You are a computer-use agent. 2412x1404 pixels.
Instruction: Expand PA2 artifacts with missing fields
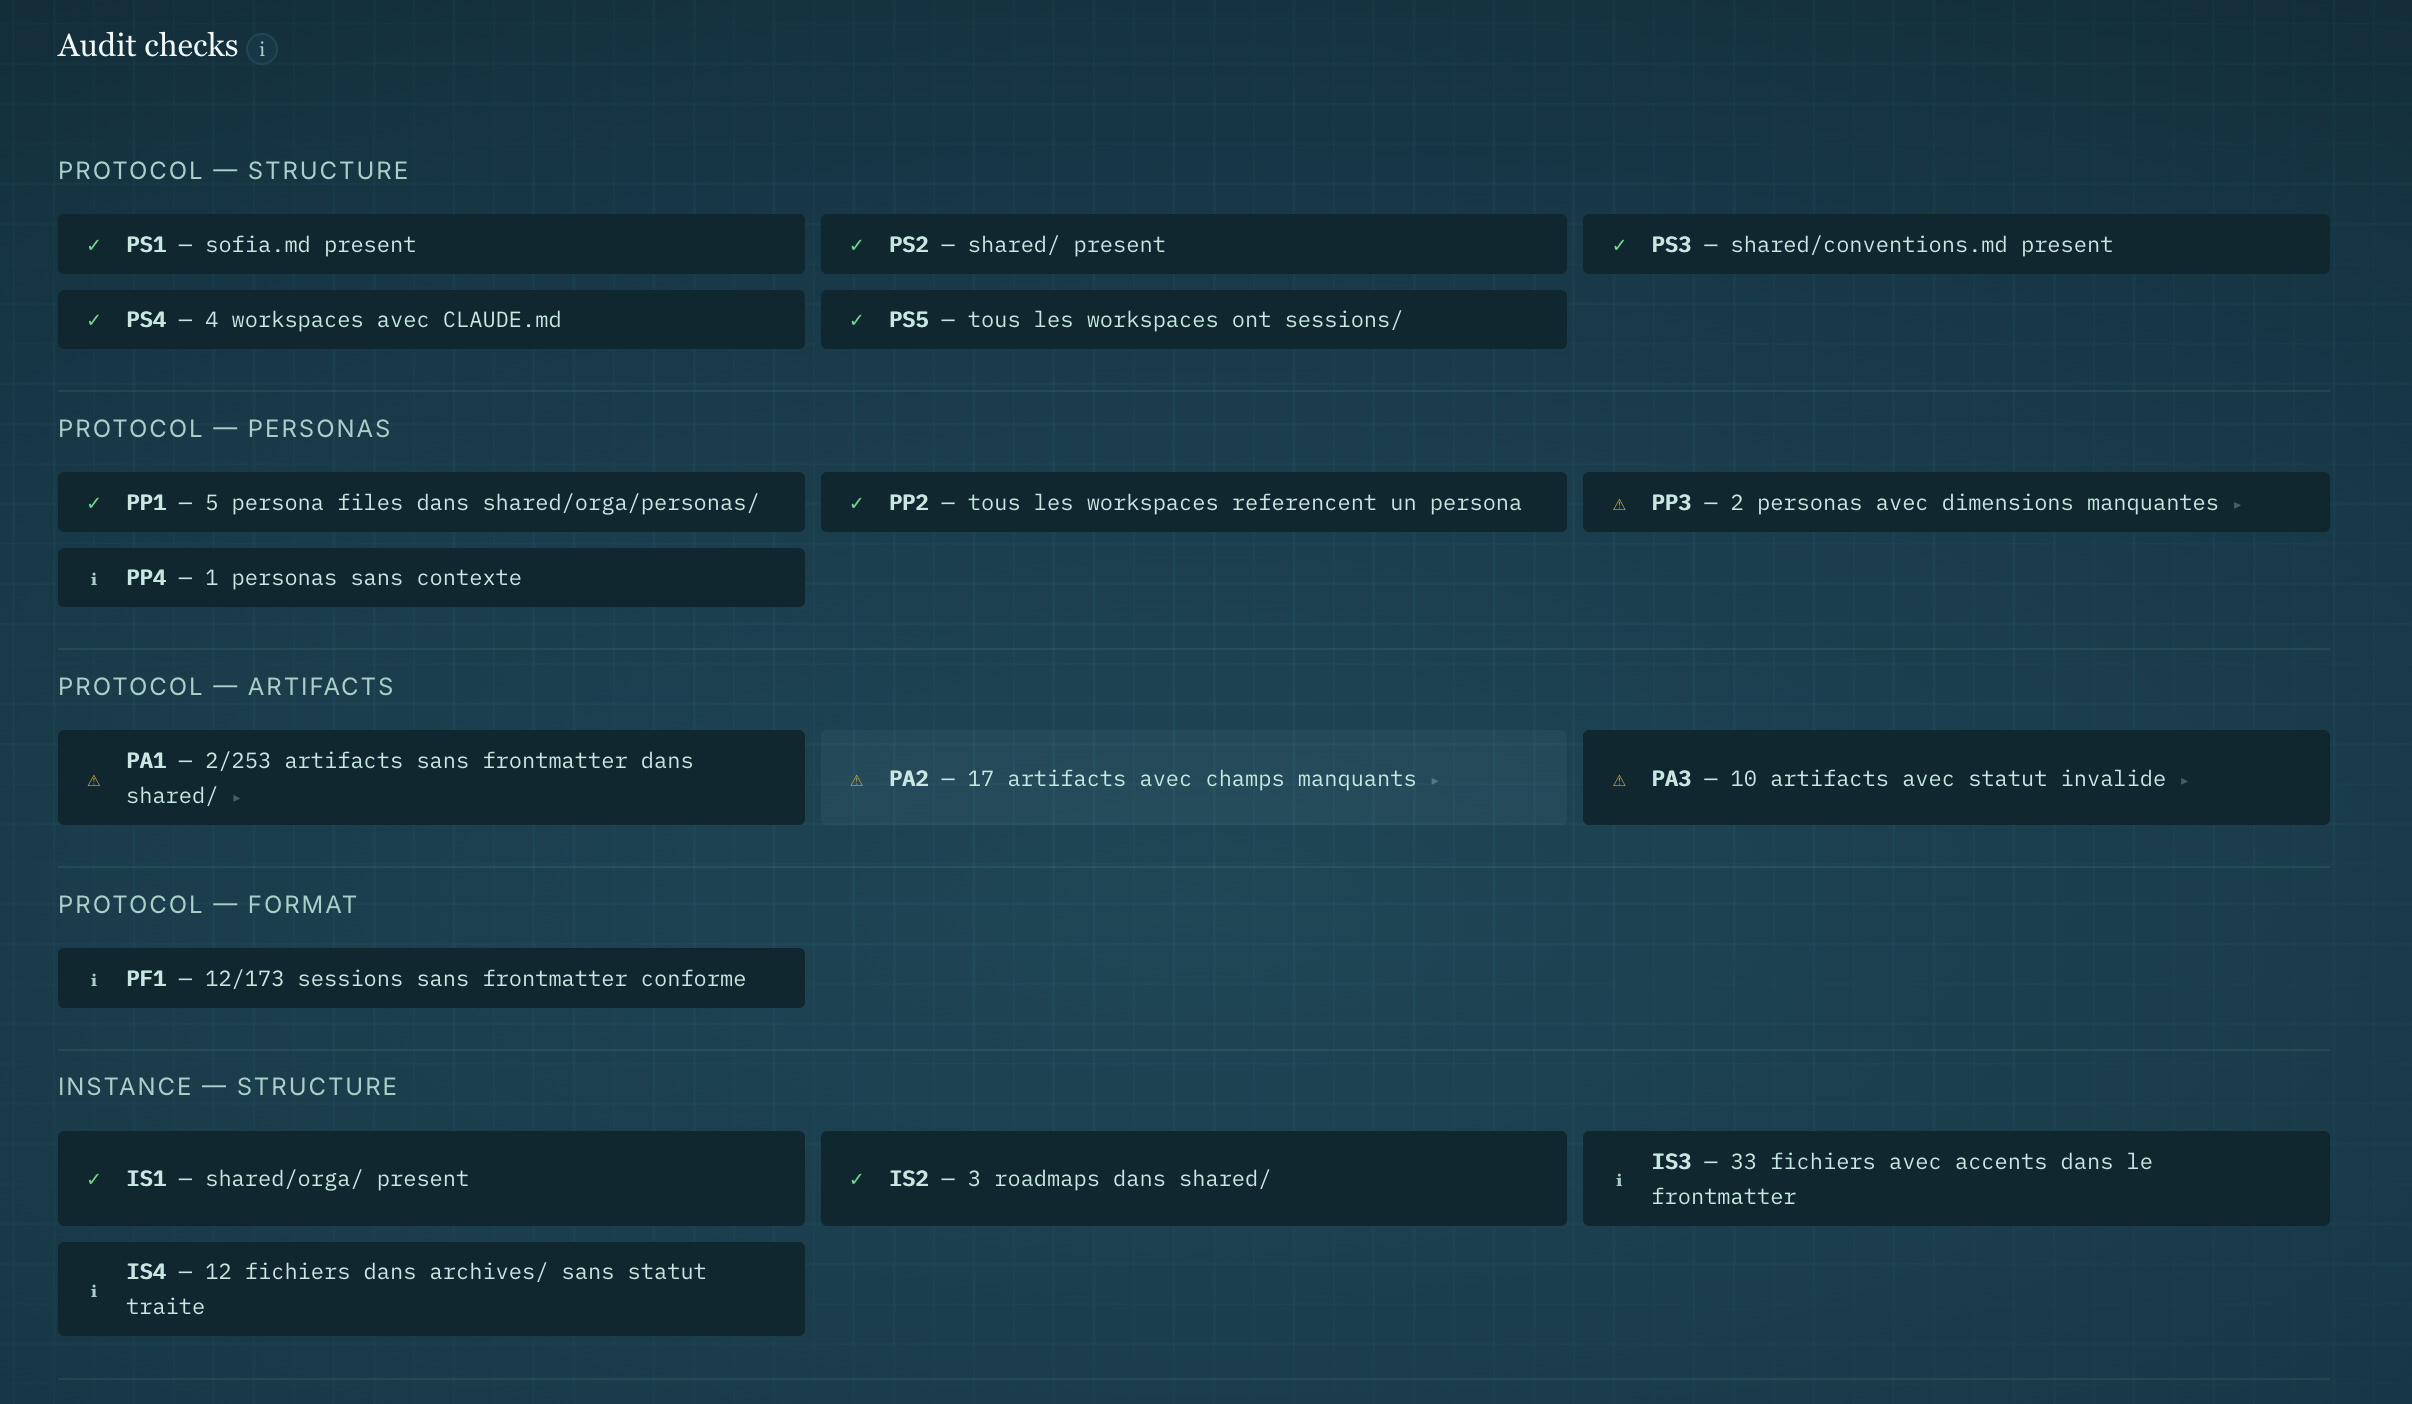click(1436, 781)
